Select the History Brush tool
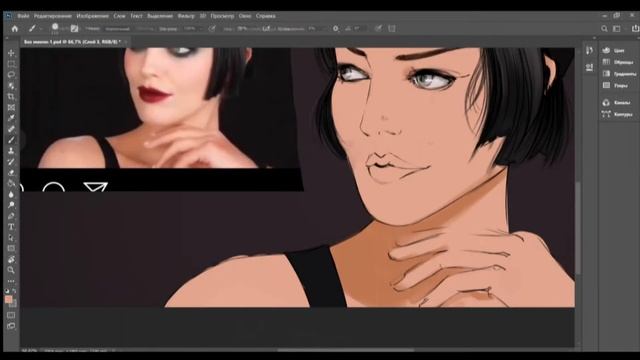The image size is (640, 360). coord(11,162)
